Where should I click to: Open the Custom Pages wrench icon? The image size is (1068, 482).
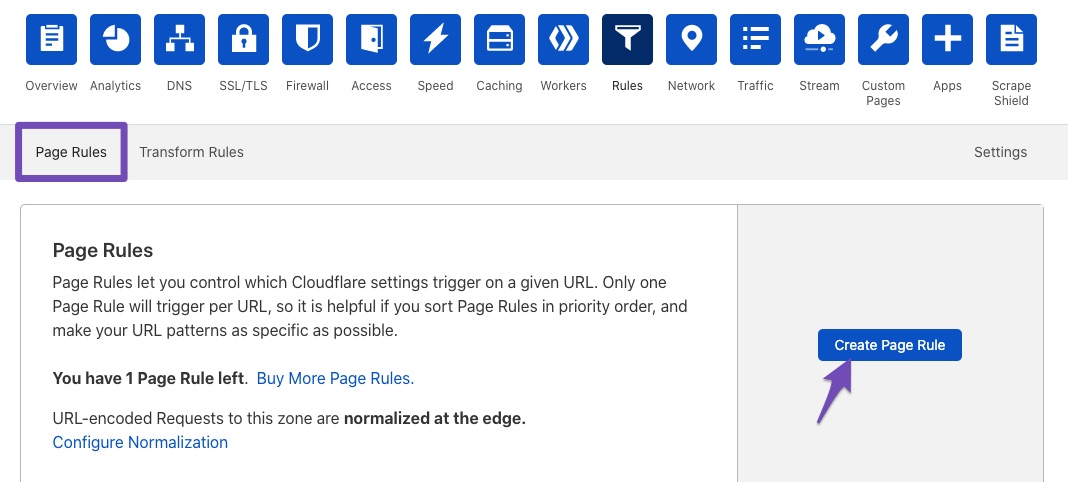point(883,39)
